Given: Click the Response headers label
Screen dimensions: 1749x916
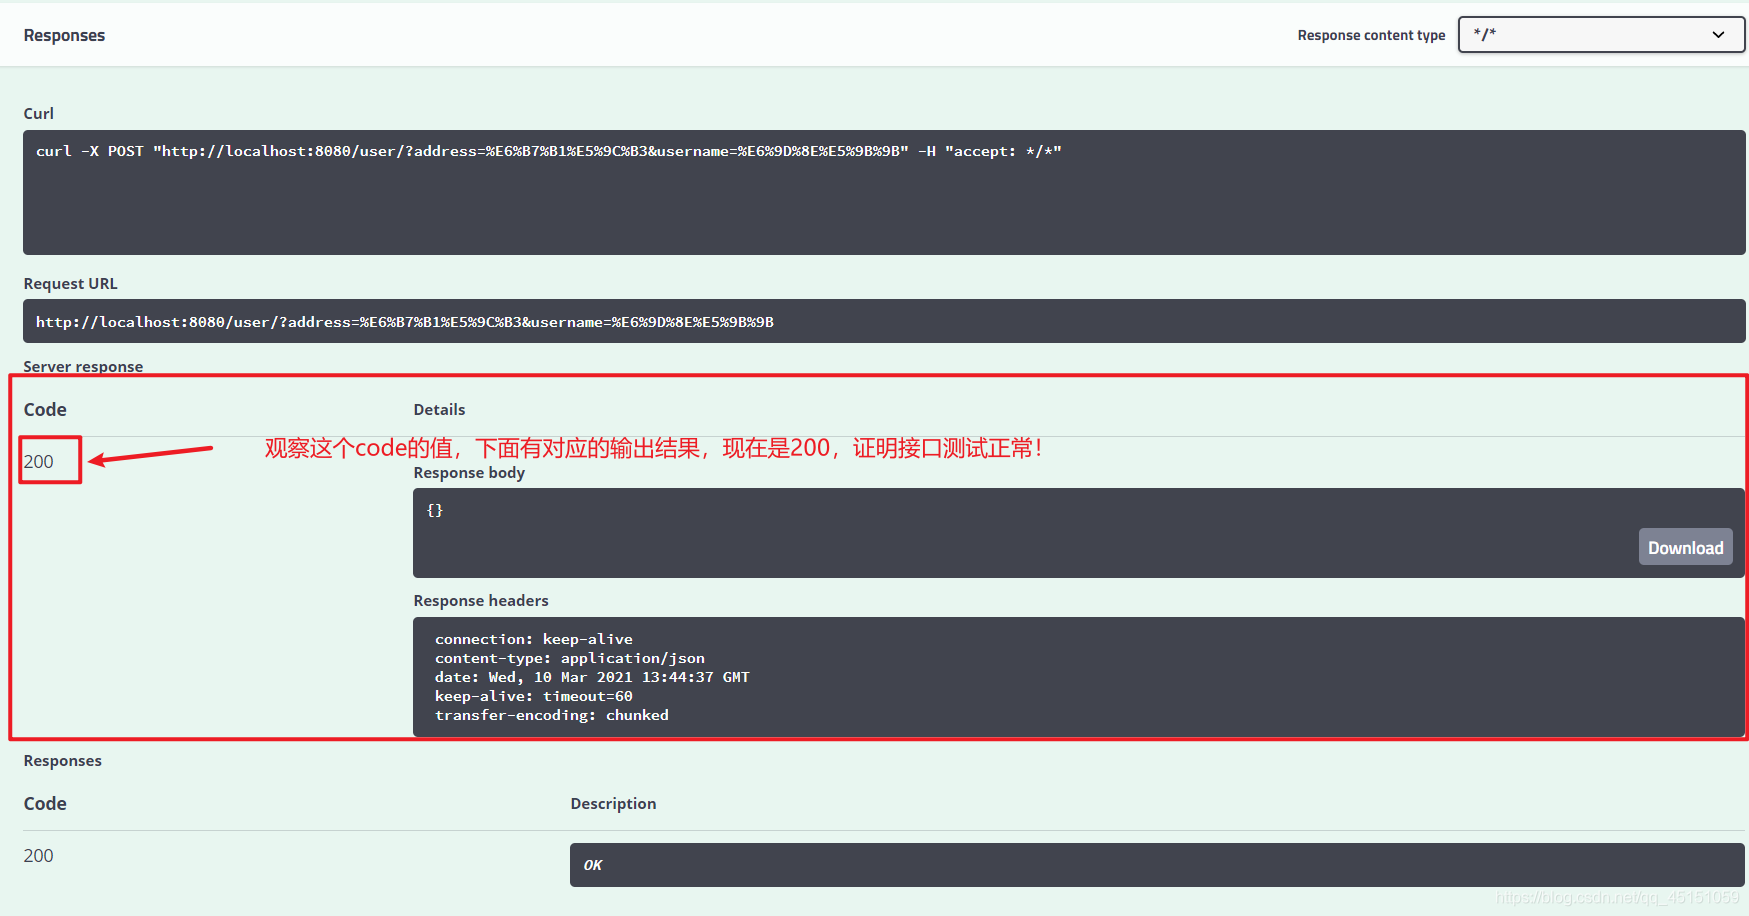Looking at the screenshot, I should tap(481, 600).
